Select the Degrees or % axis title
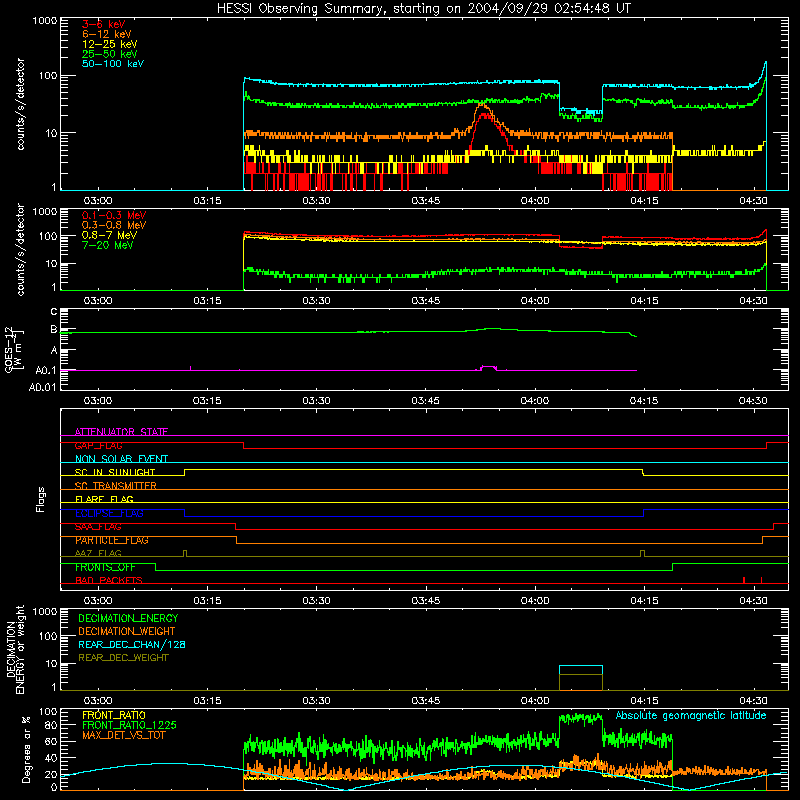Screen dimensions: 800x800 (26, 749)
